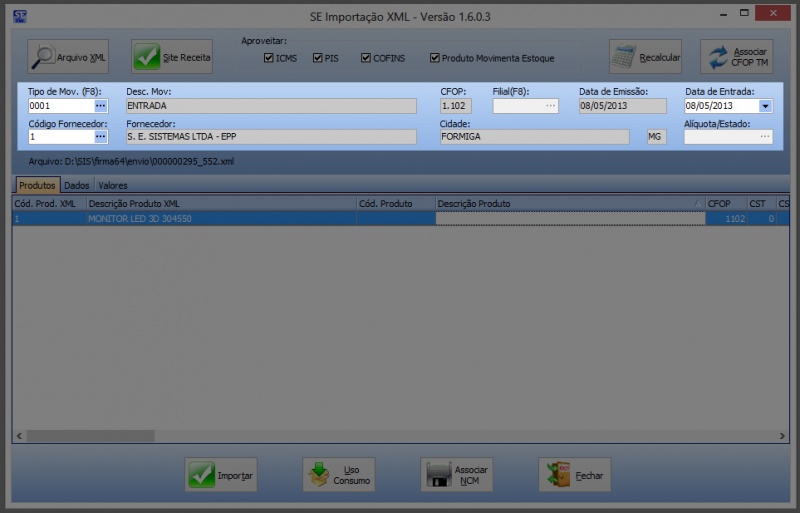Switch to the Valores tab
The height and width of the screenshot is (513, 800).
[112, 185]
